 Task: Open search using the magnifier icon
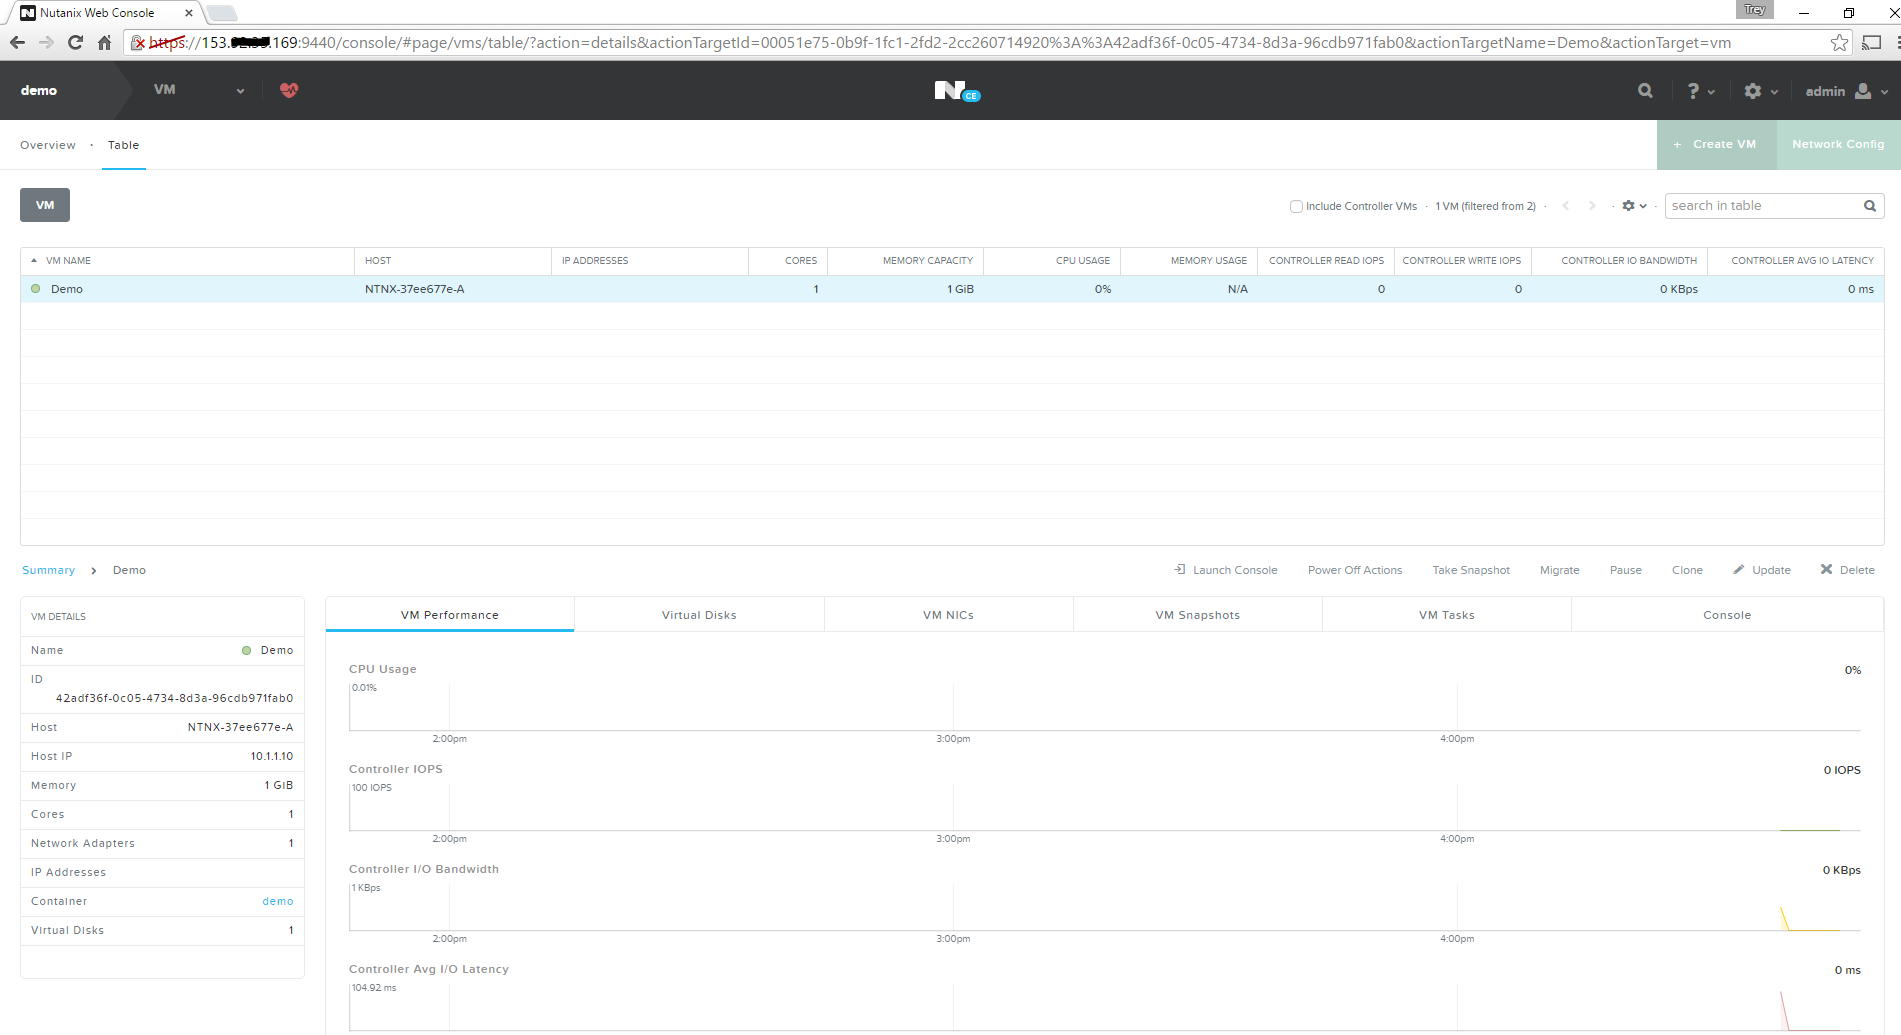point(1644,90)
